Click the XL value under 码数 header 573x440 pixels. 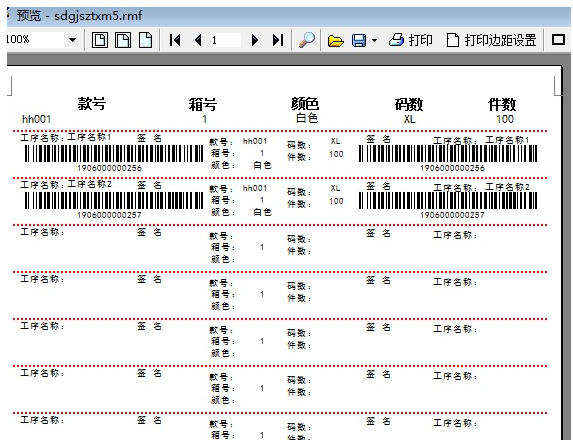click(x=409, y=119)
